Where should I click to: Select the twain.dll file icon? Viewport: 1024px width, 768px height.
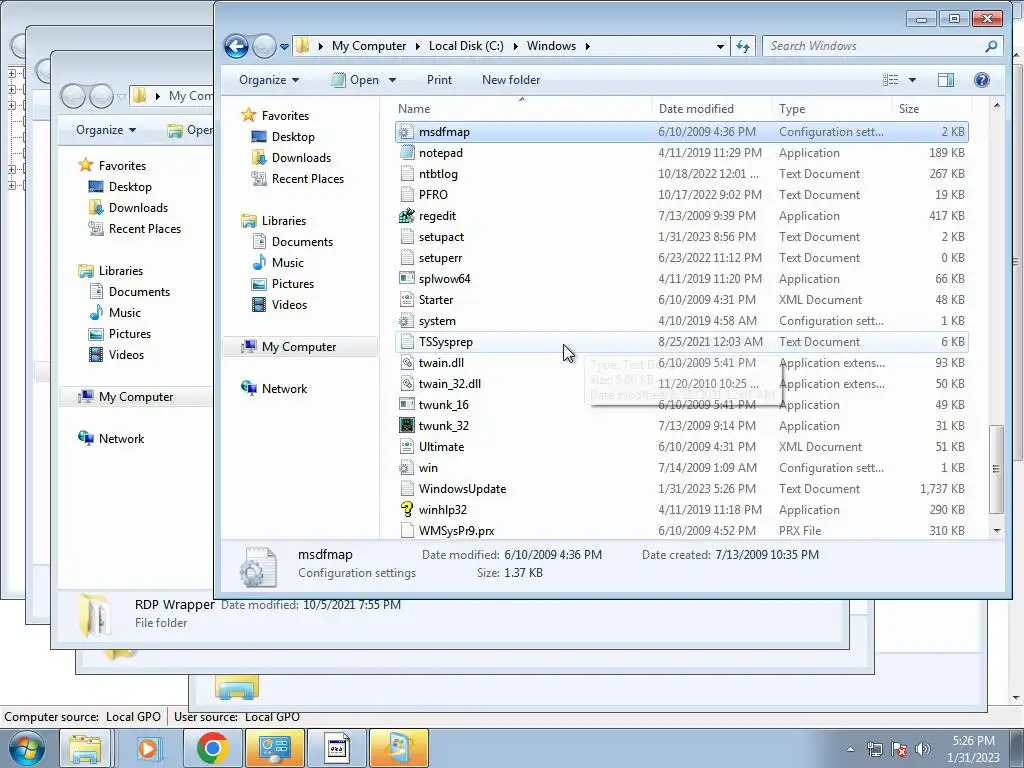tap(407, 362)
